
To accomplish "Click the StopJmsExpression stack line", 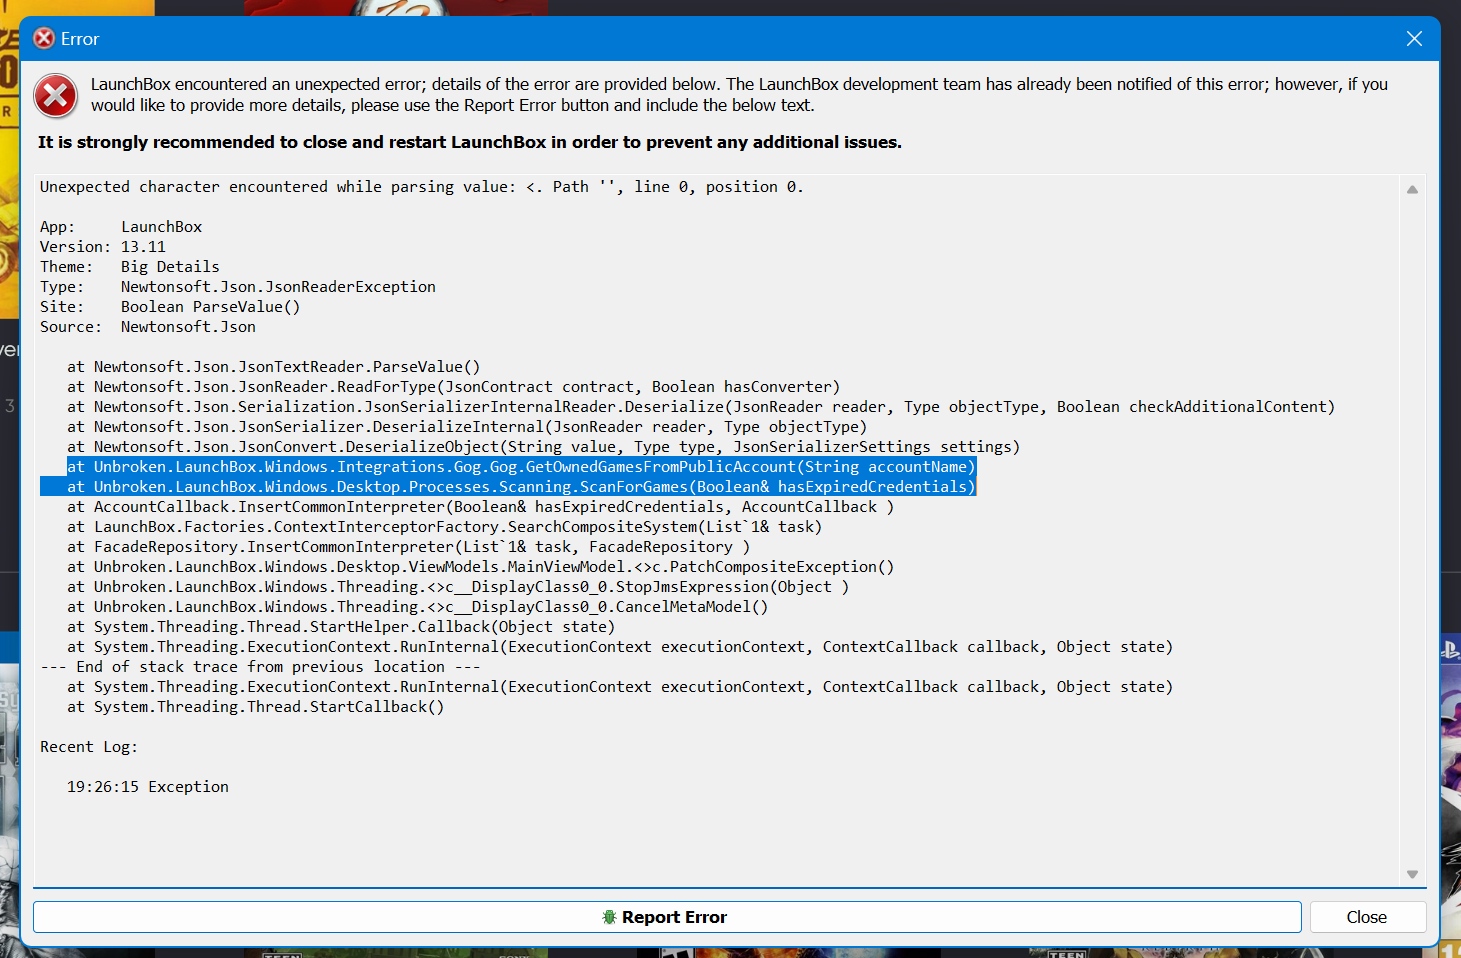I will click(x=458, y=587).
